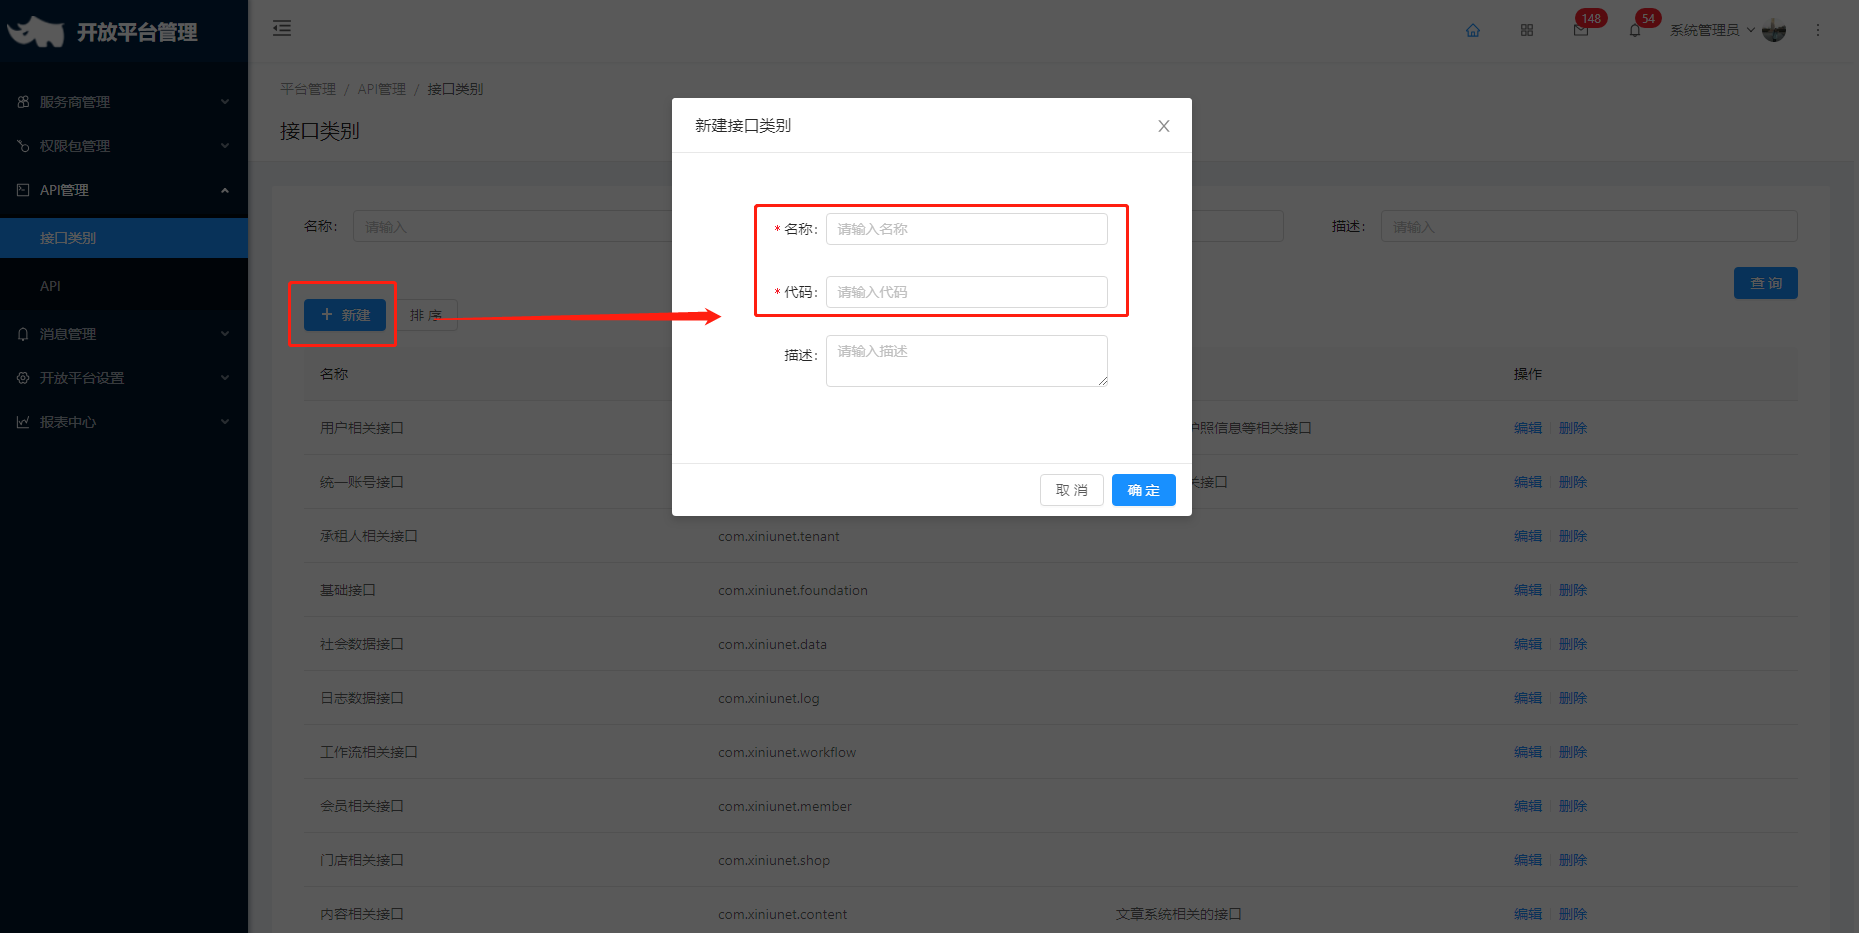This screenshot has width=1859, height=933.
Task: Click com.xiniunet.foundation code cell
Action: (x=792, y=590)
